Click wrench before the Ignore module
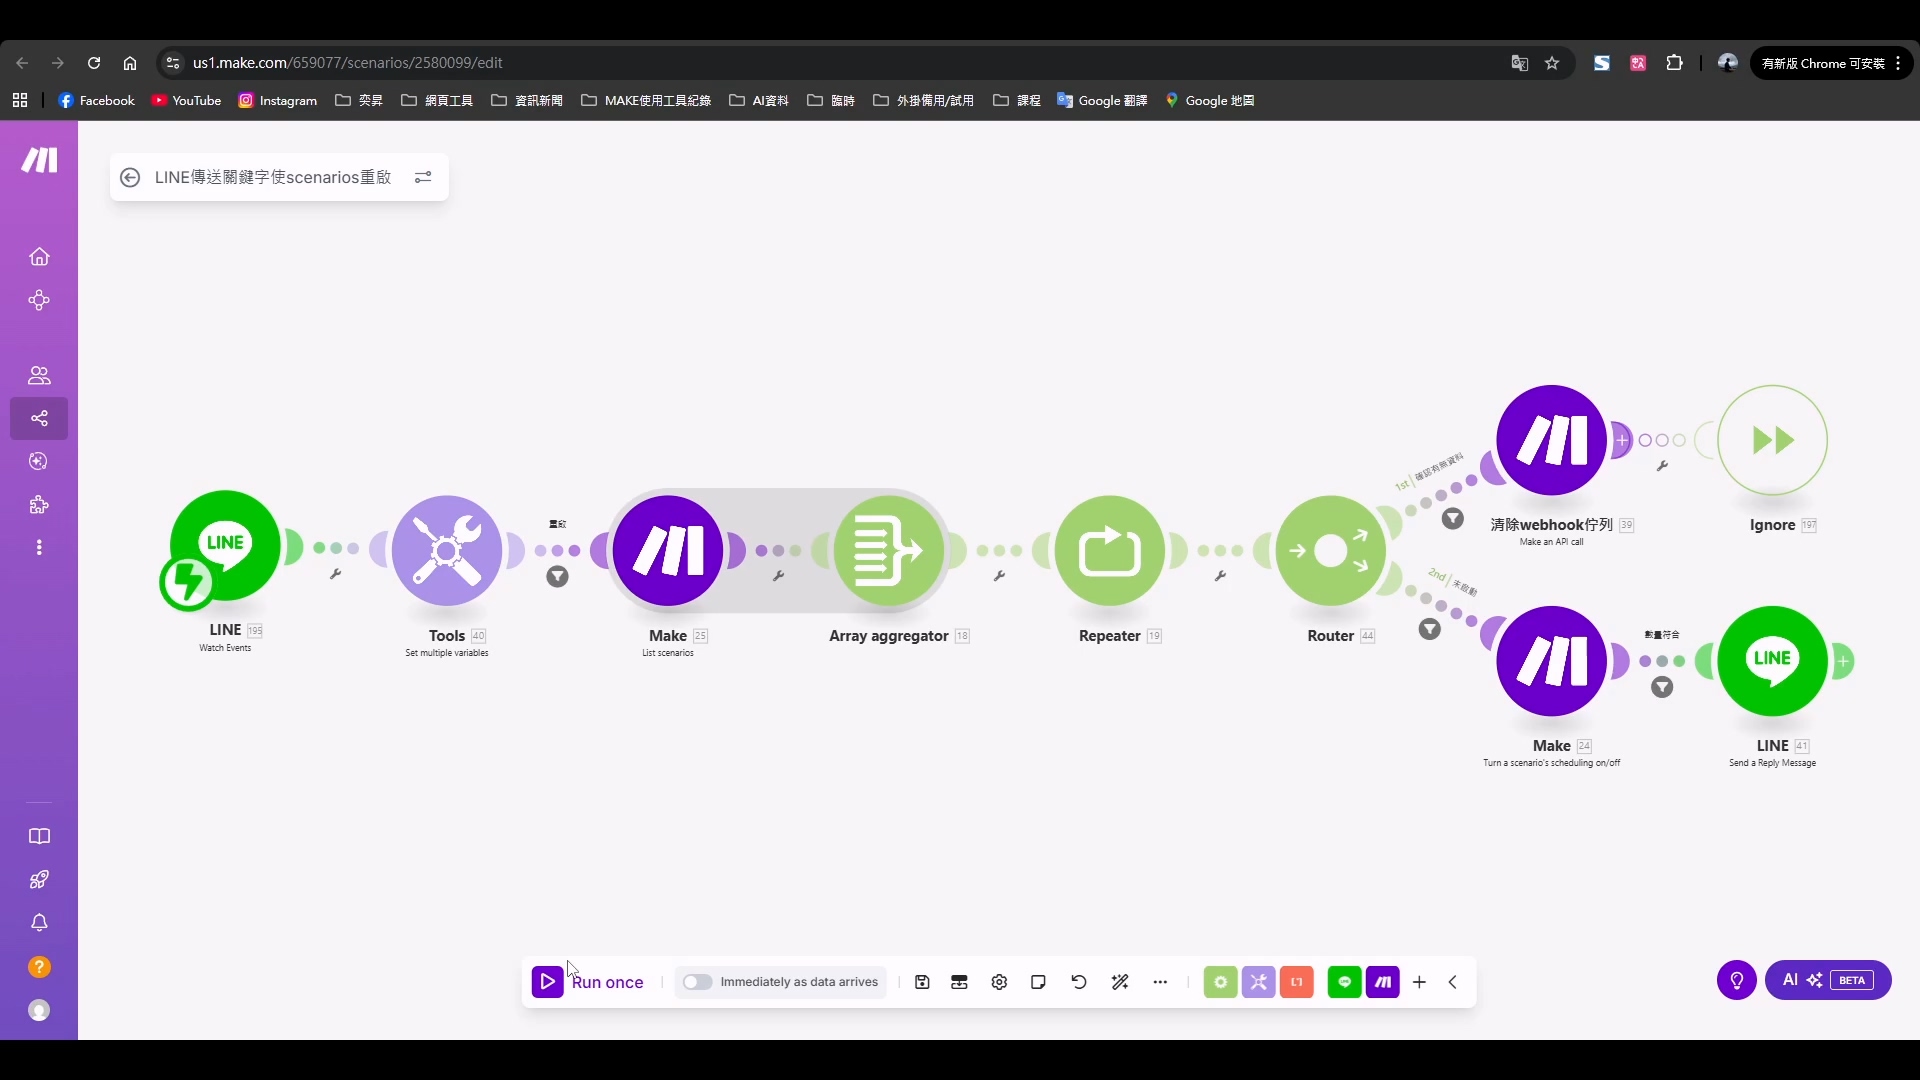The image size is (1920, 1080). click(x=1662, y=466)
